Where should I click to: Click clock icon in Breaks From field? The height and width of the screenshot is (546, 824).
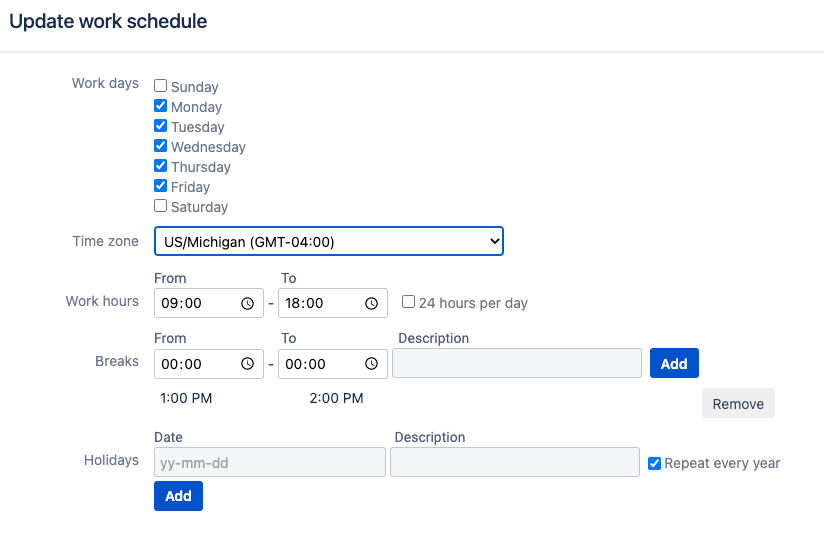pos(247,364)
